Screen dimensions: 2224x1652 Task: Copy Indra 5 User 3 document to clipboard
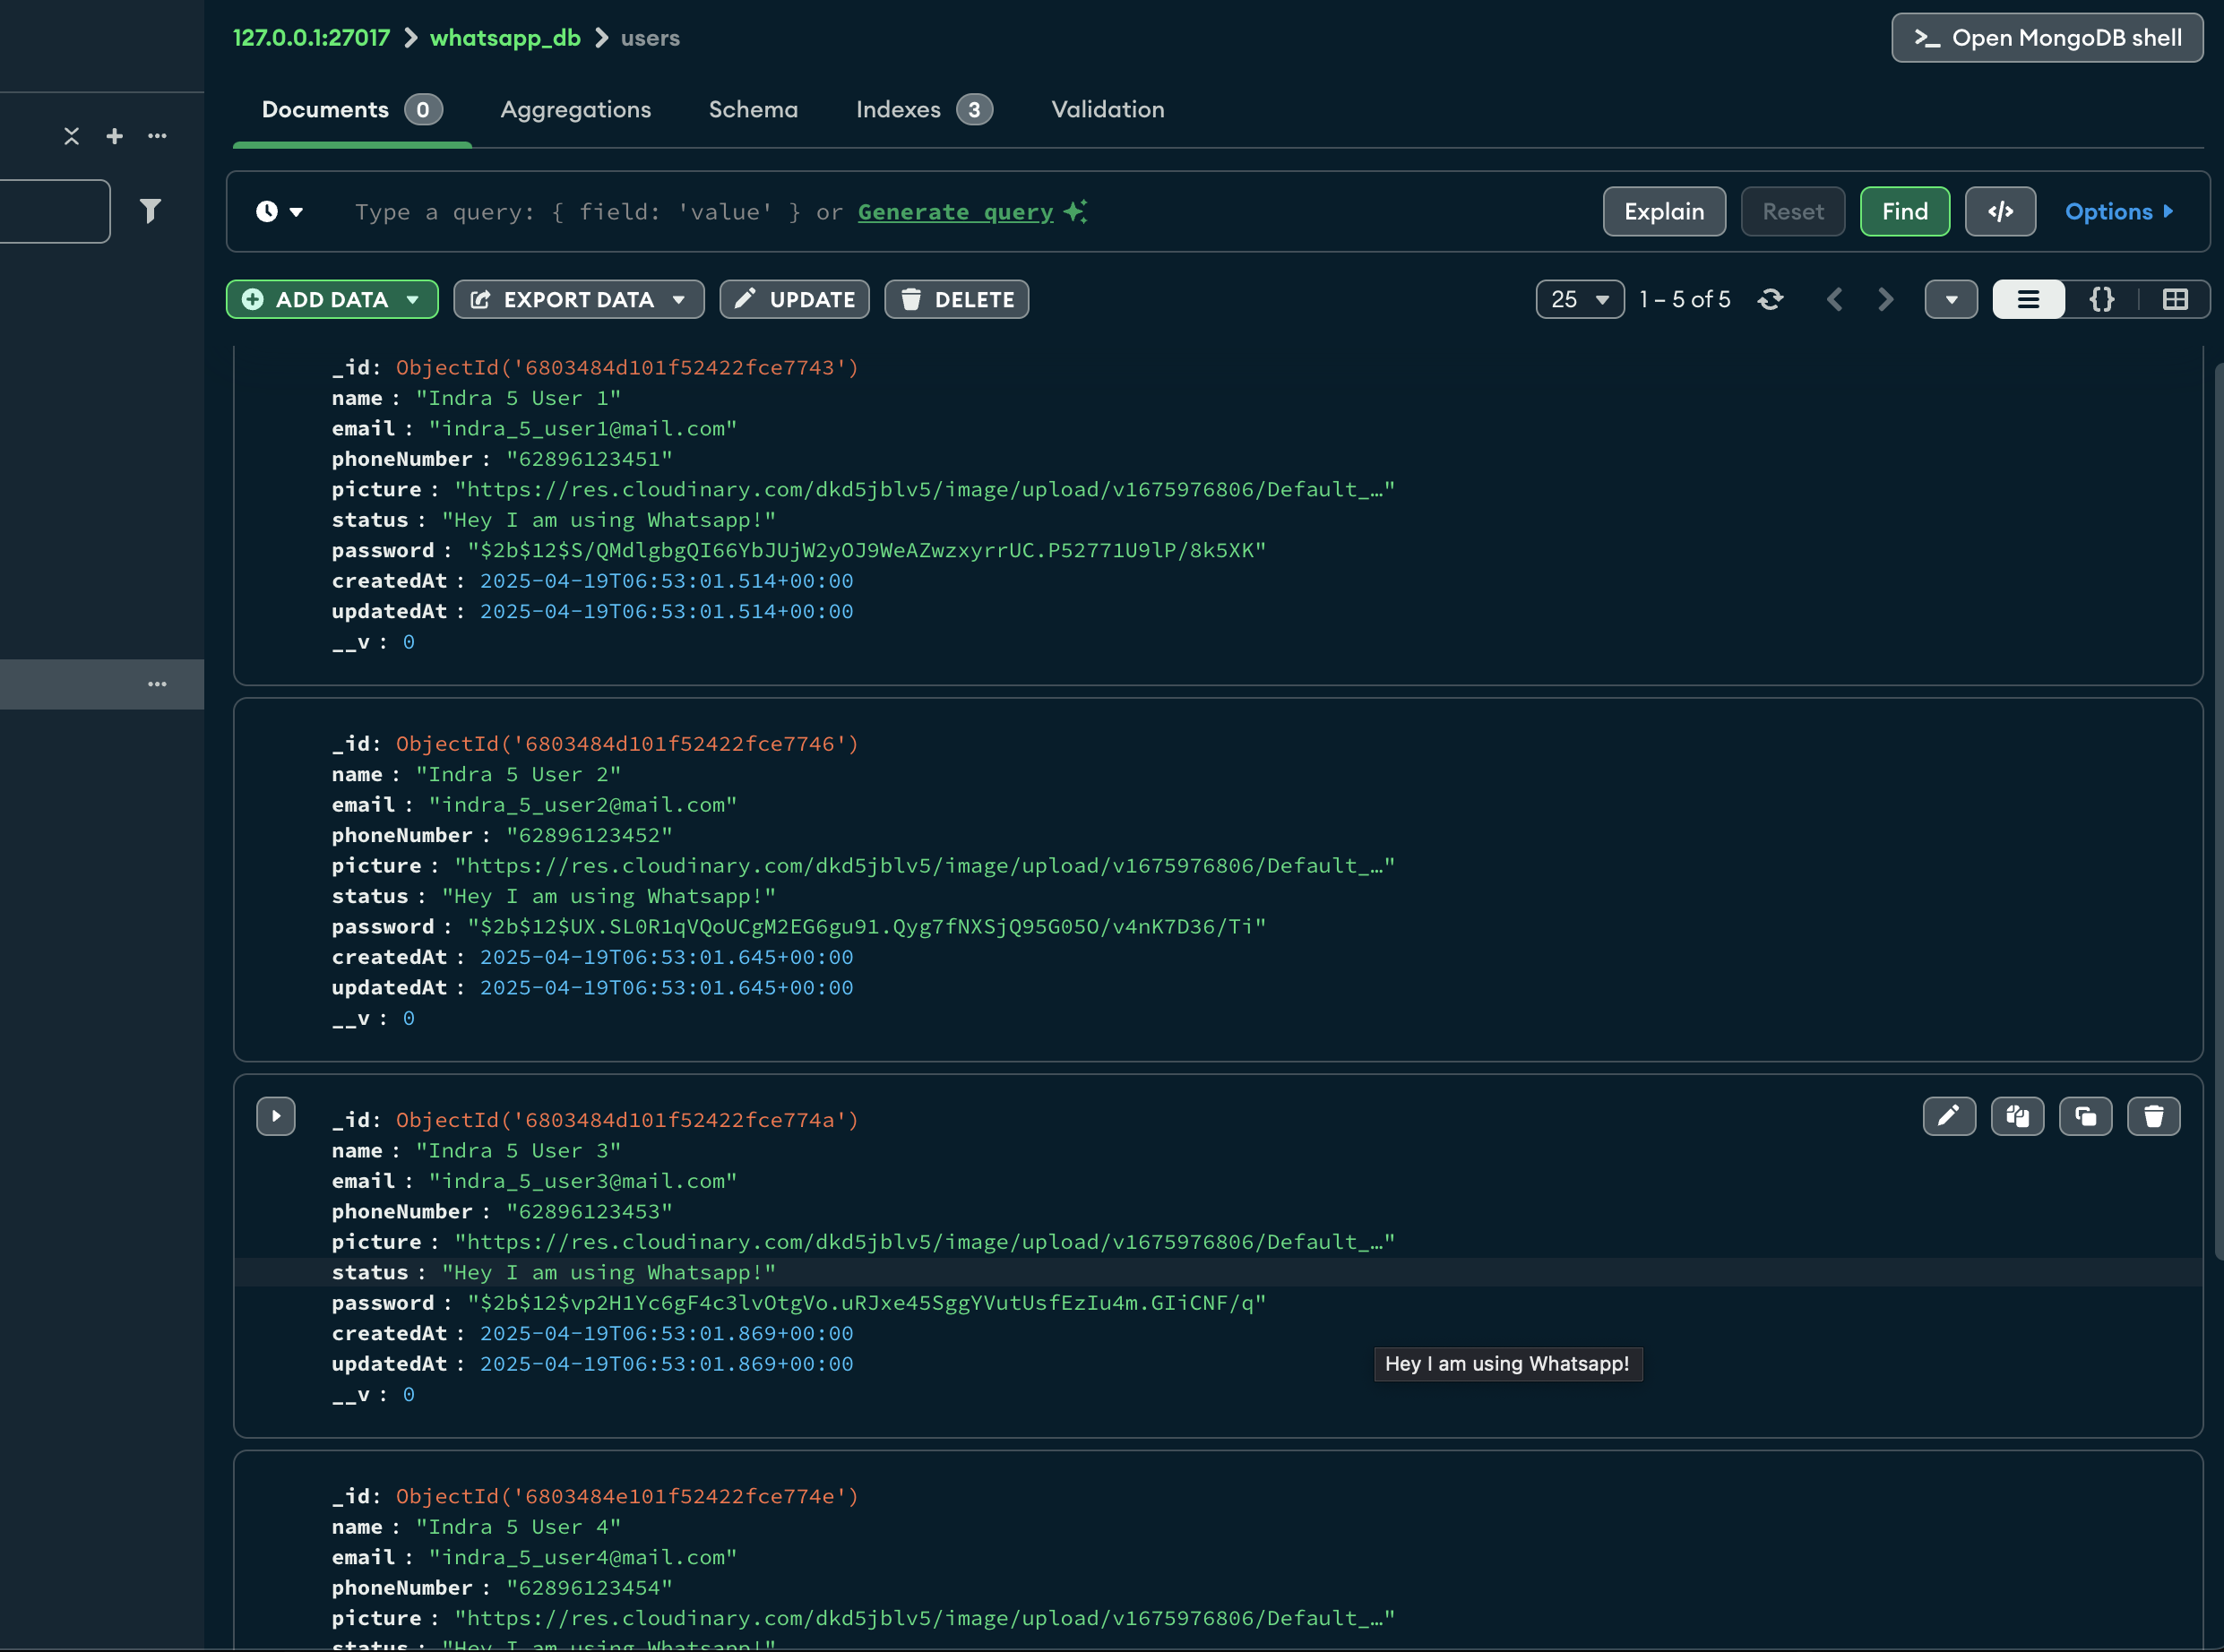2017,1116
